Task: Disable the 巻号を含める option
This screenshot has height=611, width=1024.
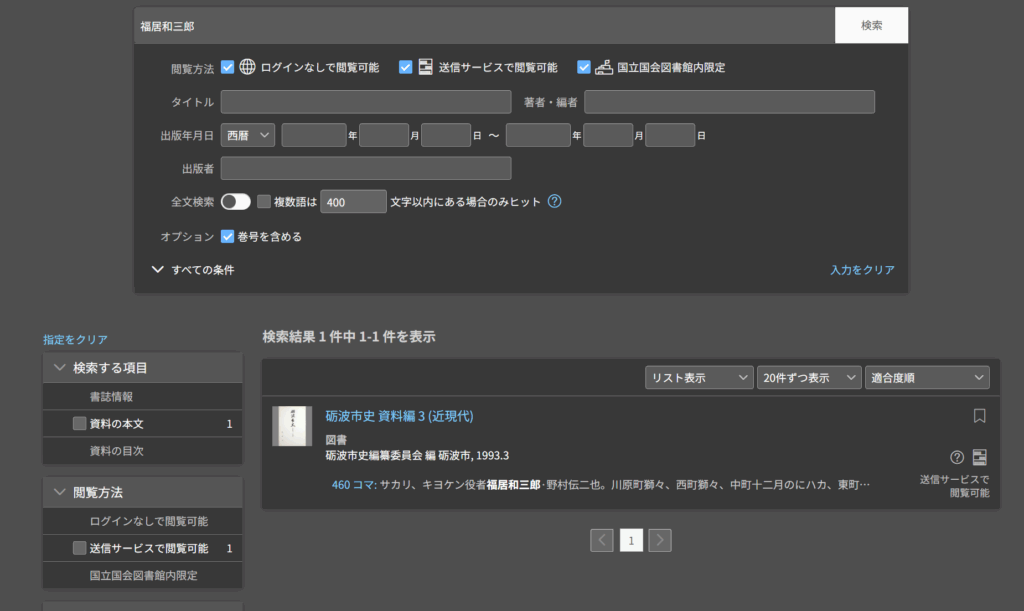Action: 228,237
